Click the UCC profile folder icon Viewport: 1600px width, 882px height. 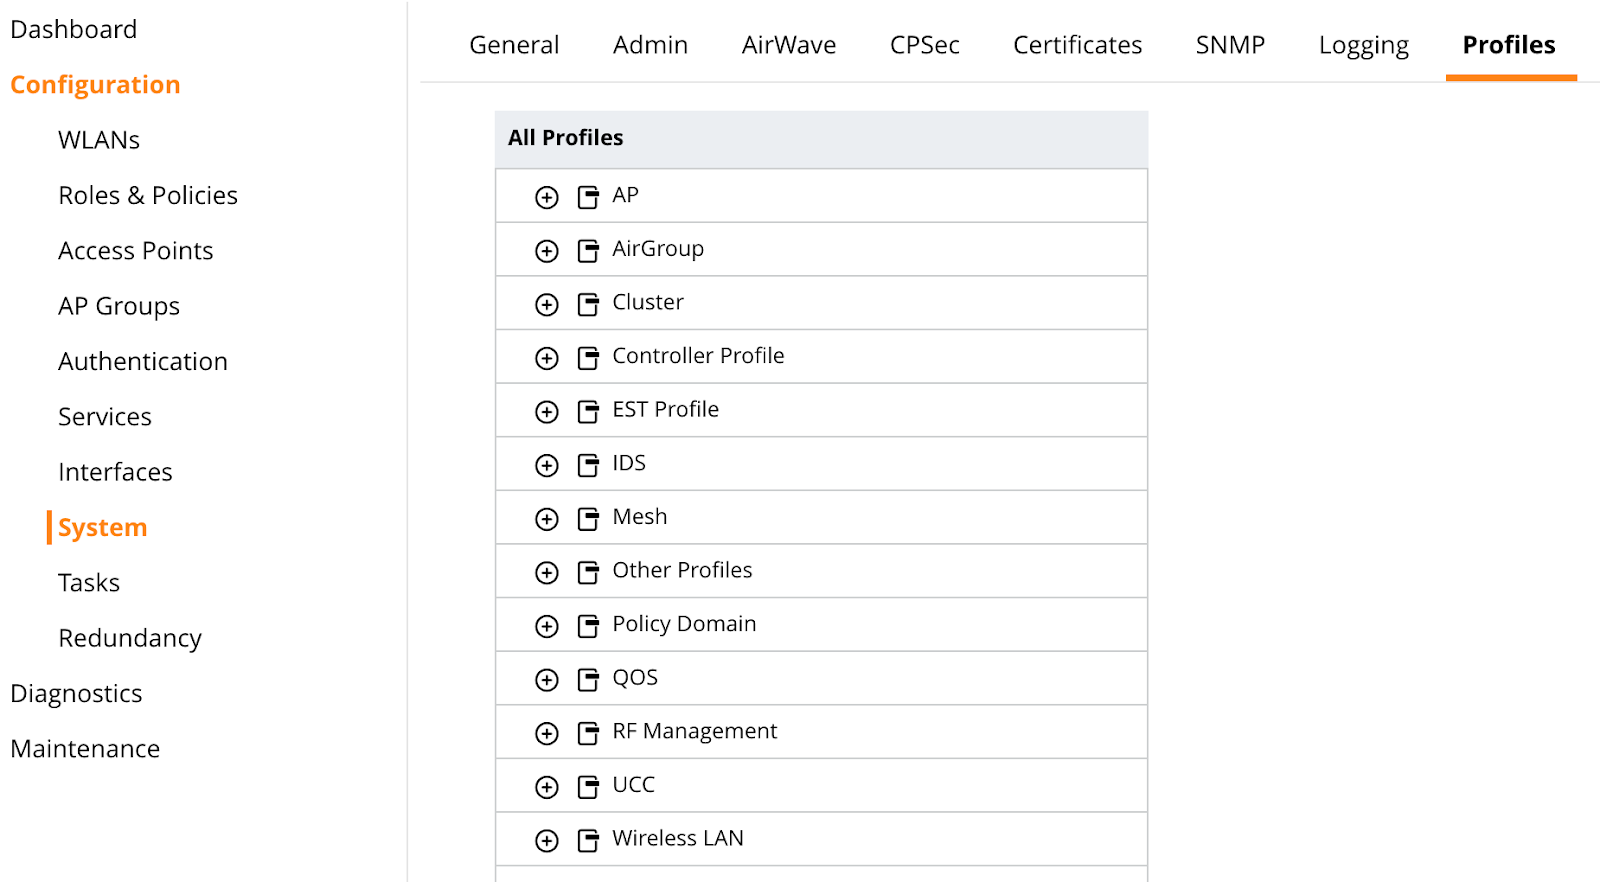pyautogui.click(x=588, y=787)
